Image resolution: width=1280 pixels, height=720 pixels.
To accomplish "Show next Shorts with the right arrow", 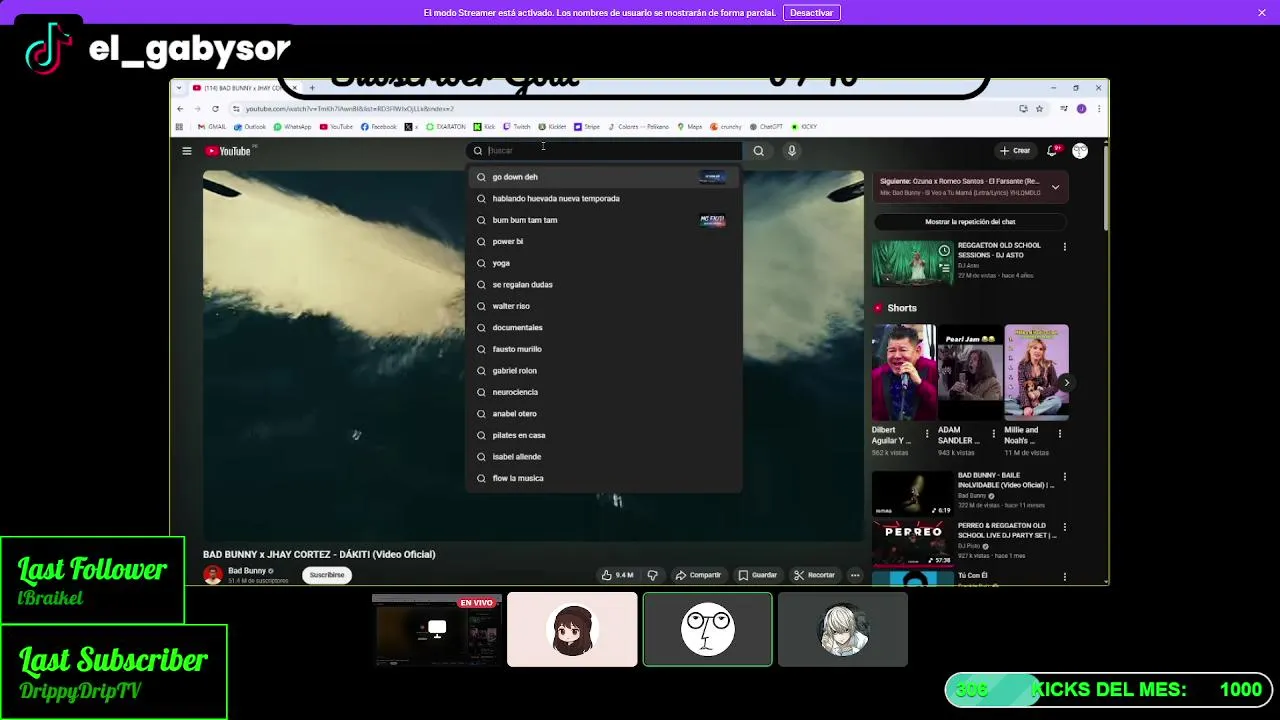I will (x=1066, y=382).
